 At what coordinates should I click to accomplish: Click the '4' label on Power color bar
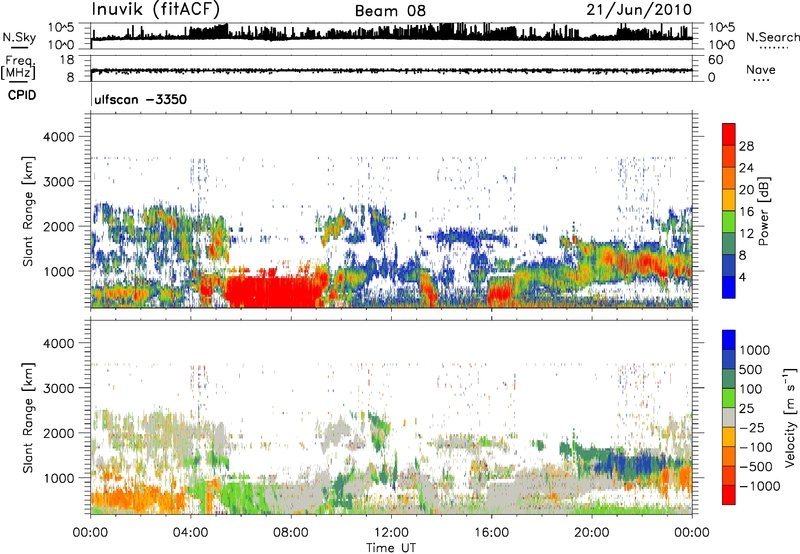742,278
